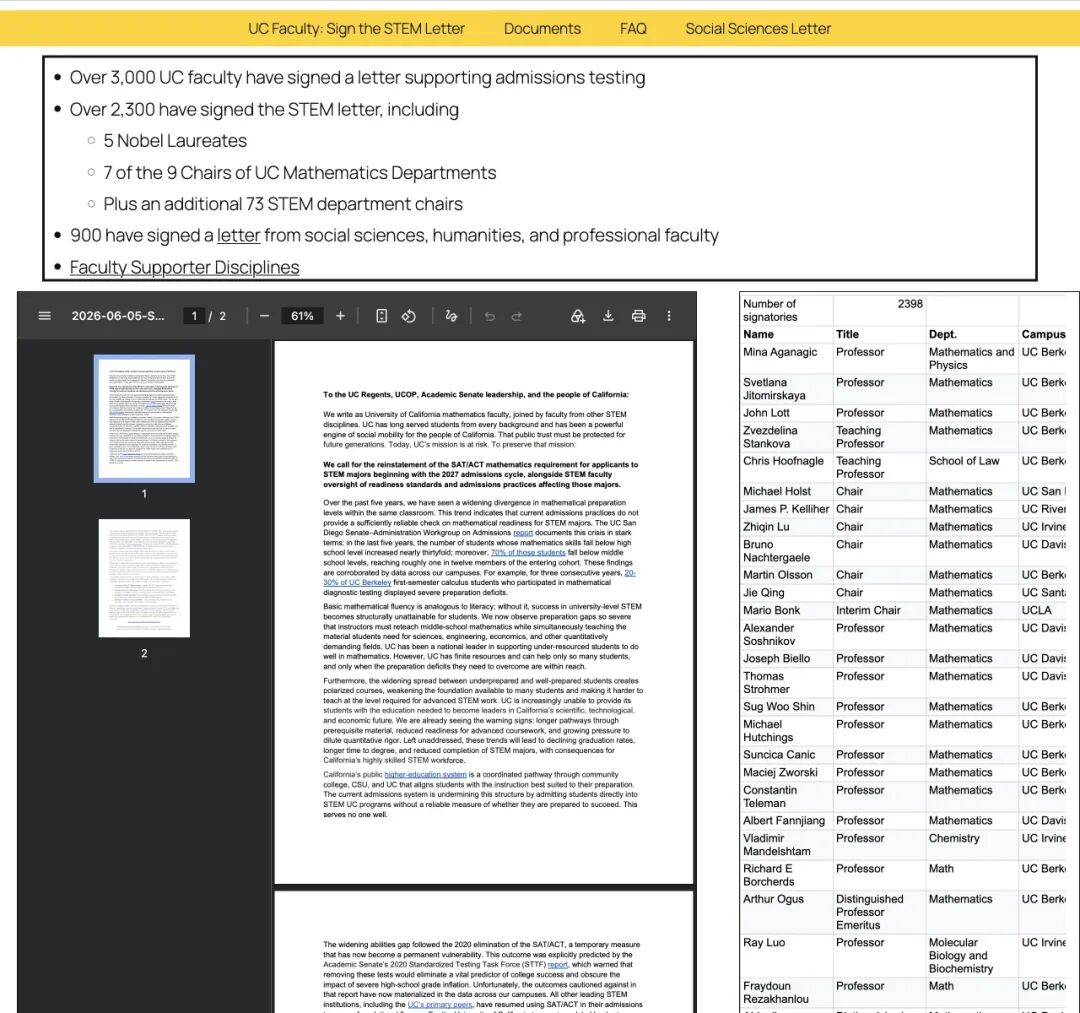Click the "Ray Luo" name cell
The height and width of the screenshot is (1013, 1080).
click(786, 956)
